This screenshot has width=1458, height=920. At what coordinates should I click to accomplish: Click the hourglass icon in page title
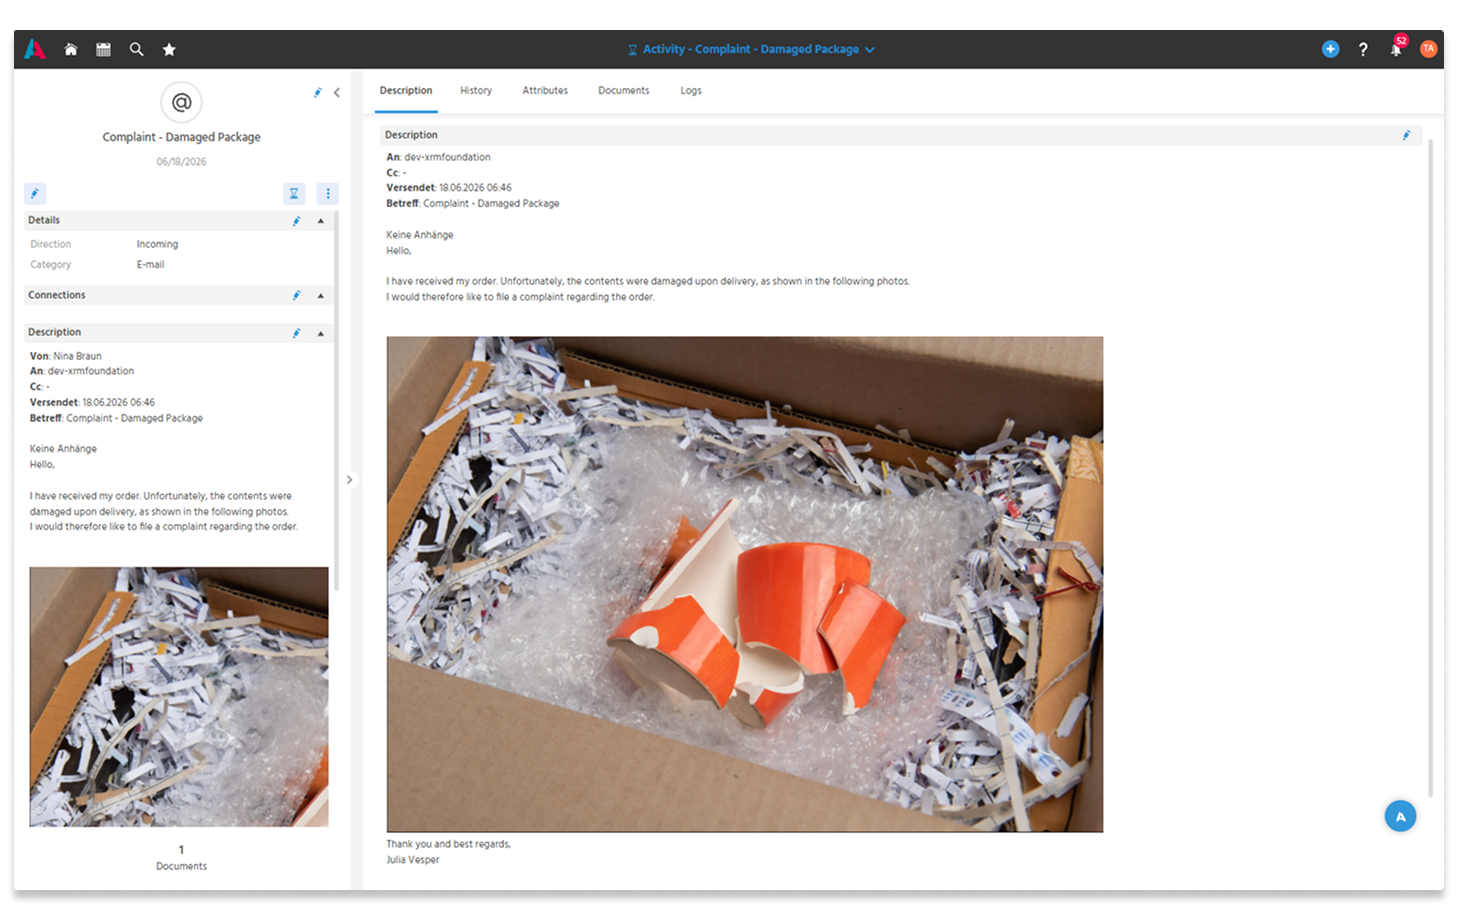(x=632, y=49)
